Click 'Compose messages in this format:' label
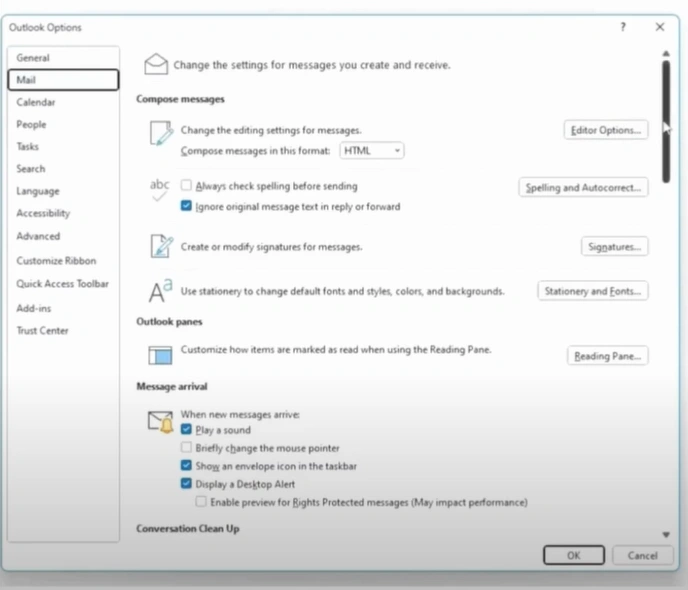Image resolution: width=688 pixels, height=590 pixels. tap(255, 151)
